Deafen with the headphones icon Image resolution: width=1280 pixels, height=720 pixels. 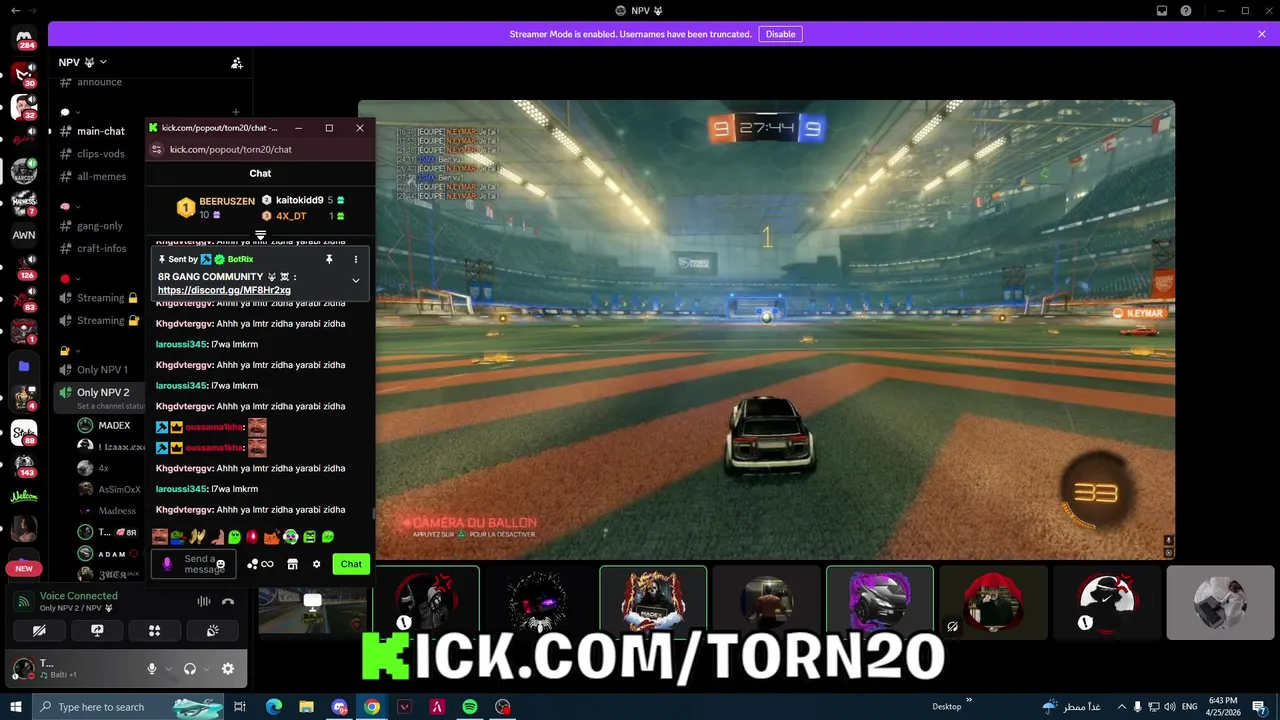pyautogui.click(x=190, y=669)
